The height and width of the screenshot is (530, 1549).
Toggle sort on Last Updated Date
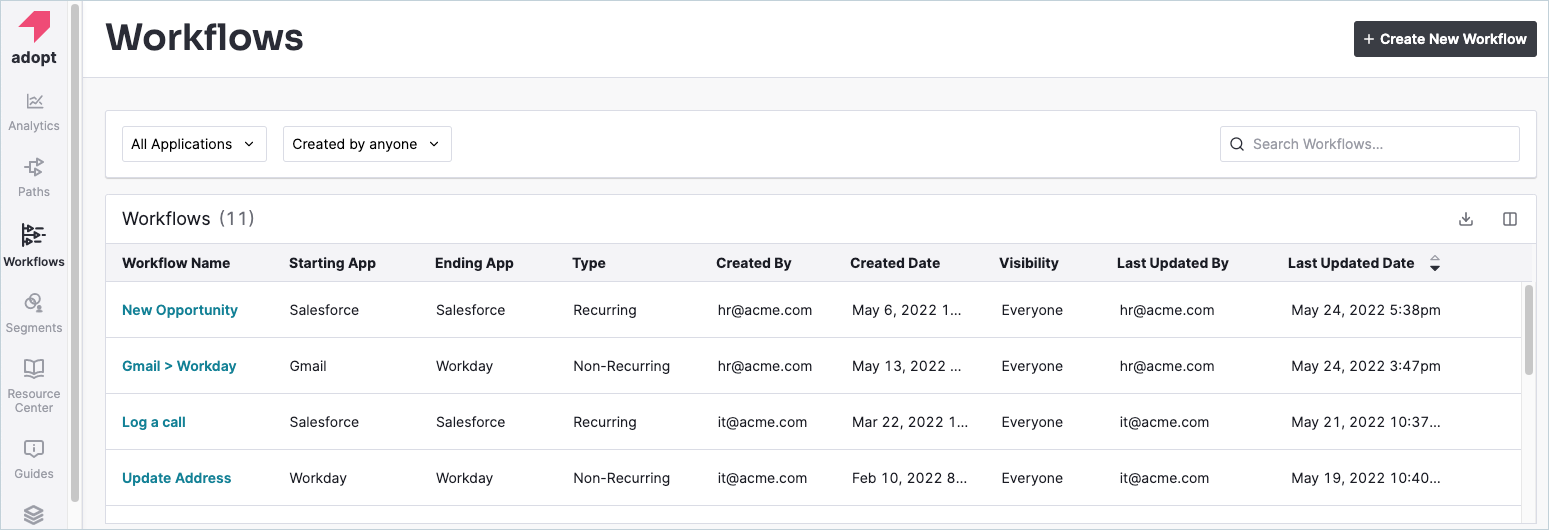[x=1435, y=264]
